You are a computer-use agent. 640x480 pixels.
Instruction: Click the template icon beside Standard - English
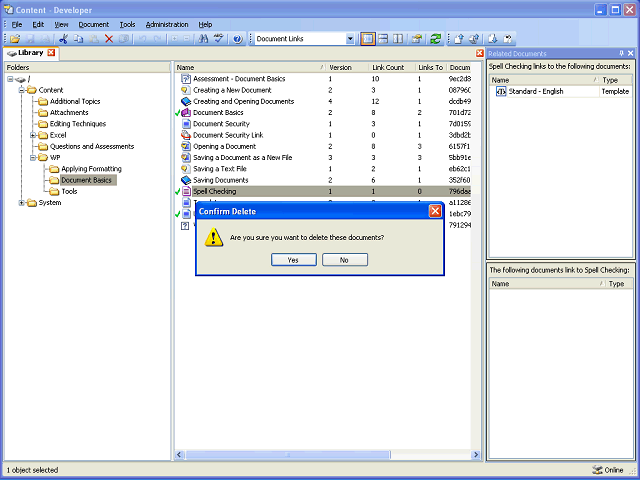pos(501,91)
